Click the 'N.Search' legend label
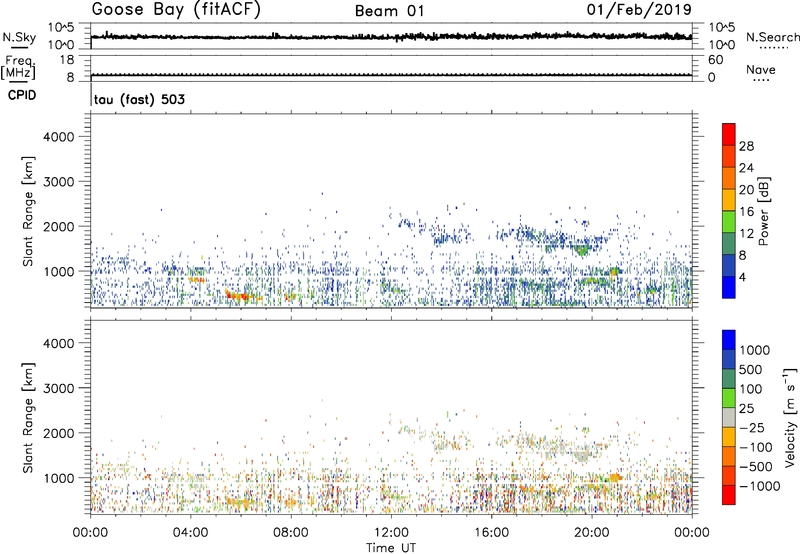The width and height of the screenshot is (800, 554). coord(772,37)
